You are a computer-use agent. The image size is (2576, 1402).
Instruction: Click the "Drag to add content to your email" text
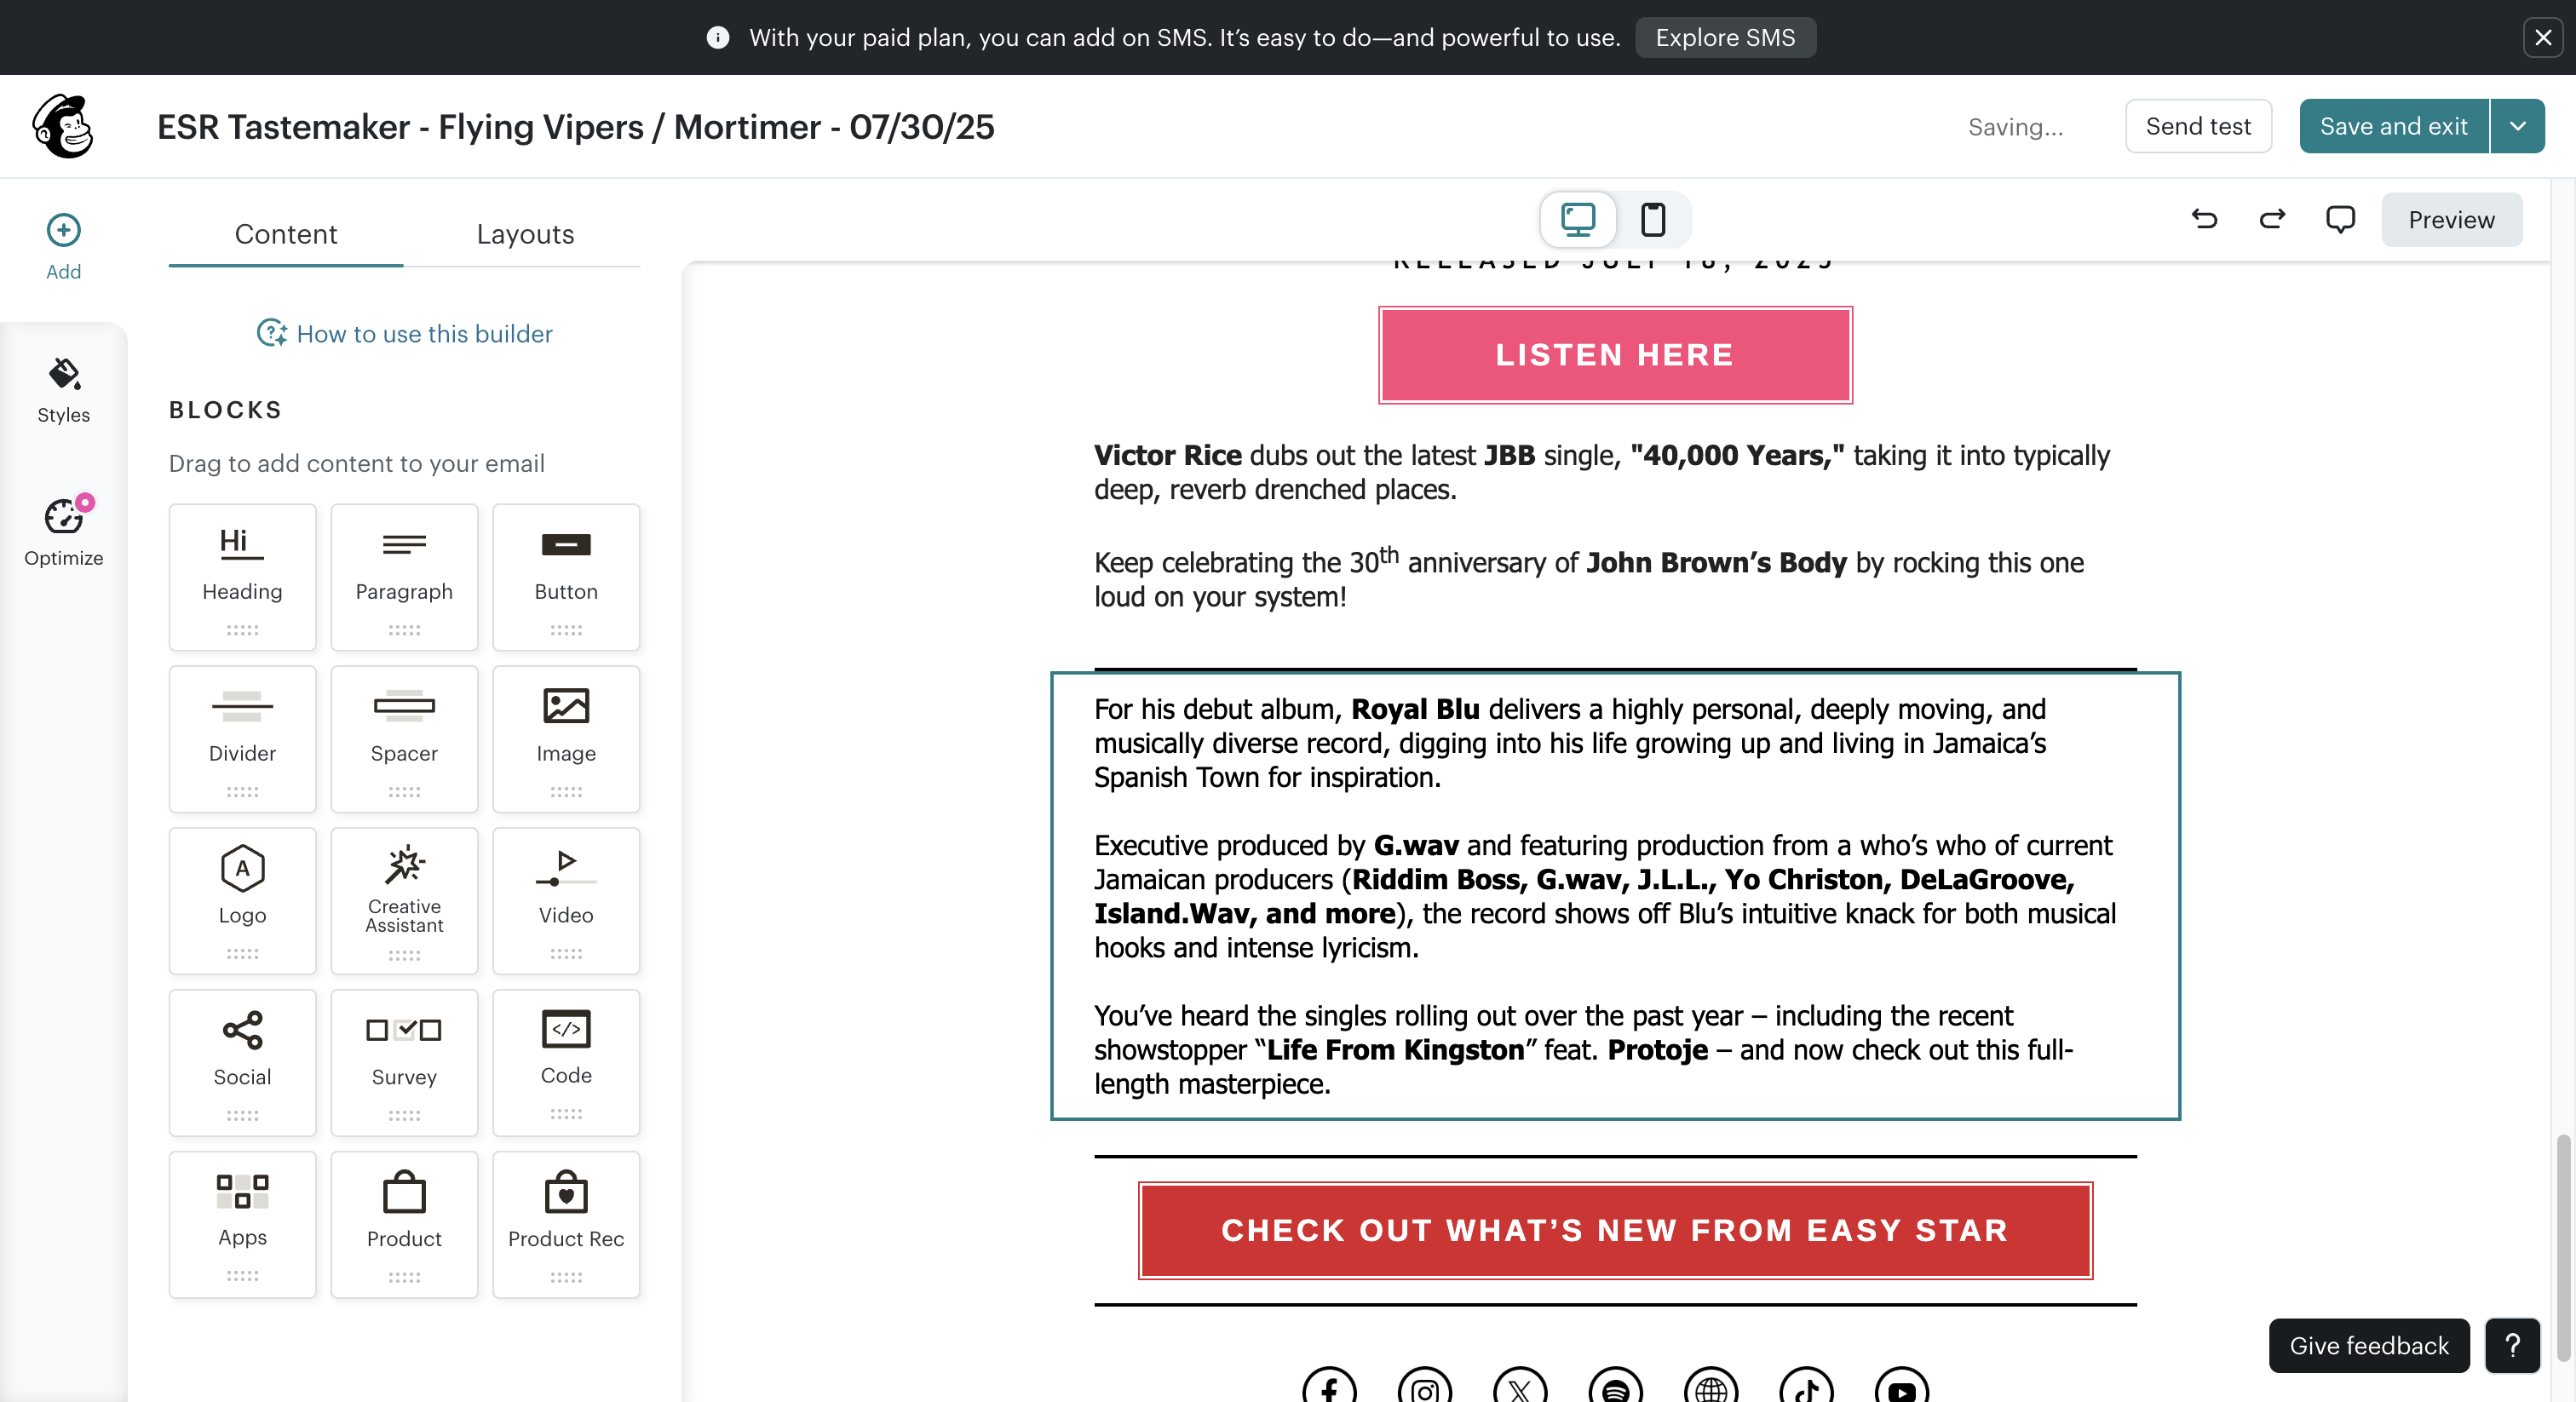(357, 464)
